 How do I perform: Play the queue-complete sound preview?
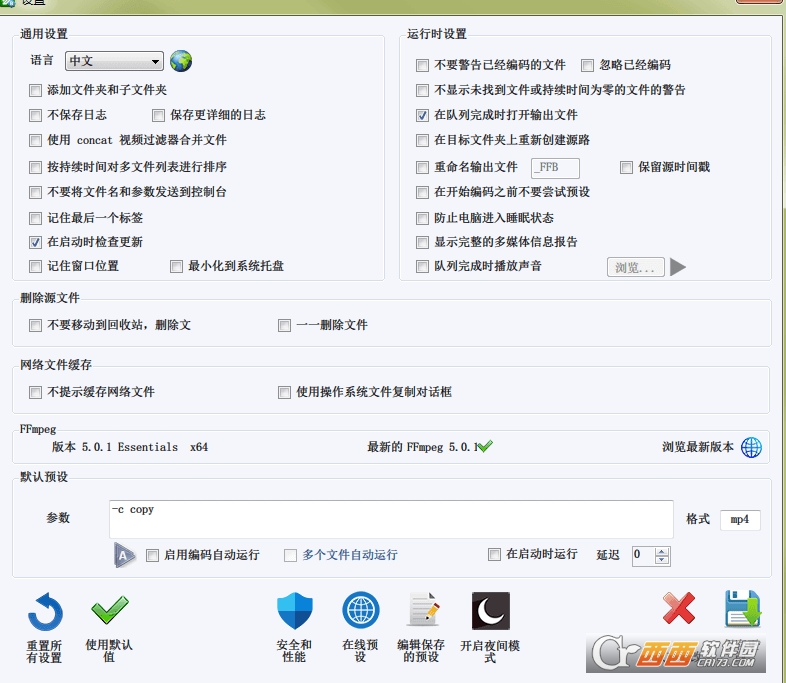678,267
